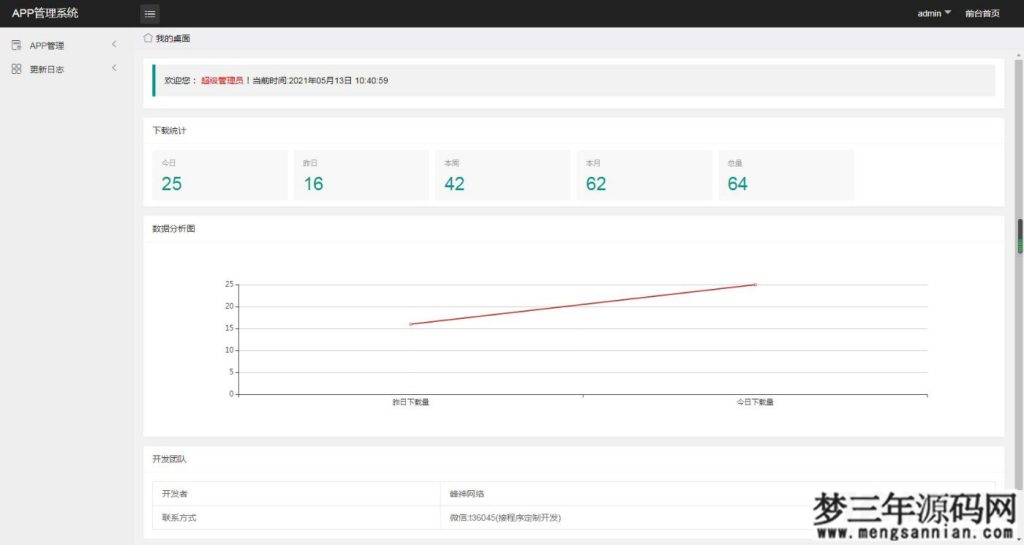Click the APP管理系统 logo title

[45, 13]
